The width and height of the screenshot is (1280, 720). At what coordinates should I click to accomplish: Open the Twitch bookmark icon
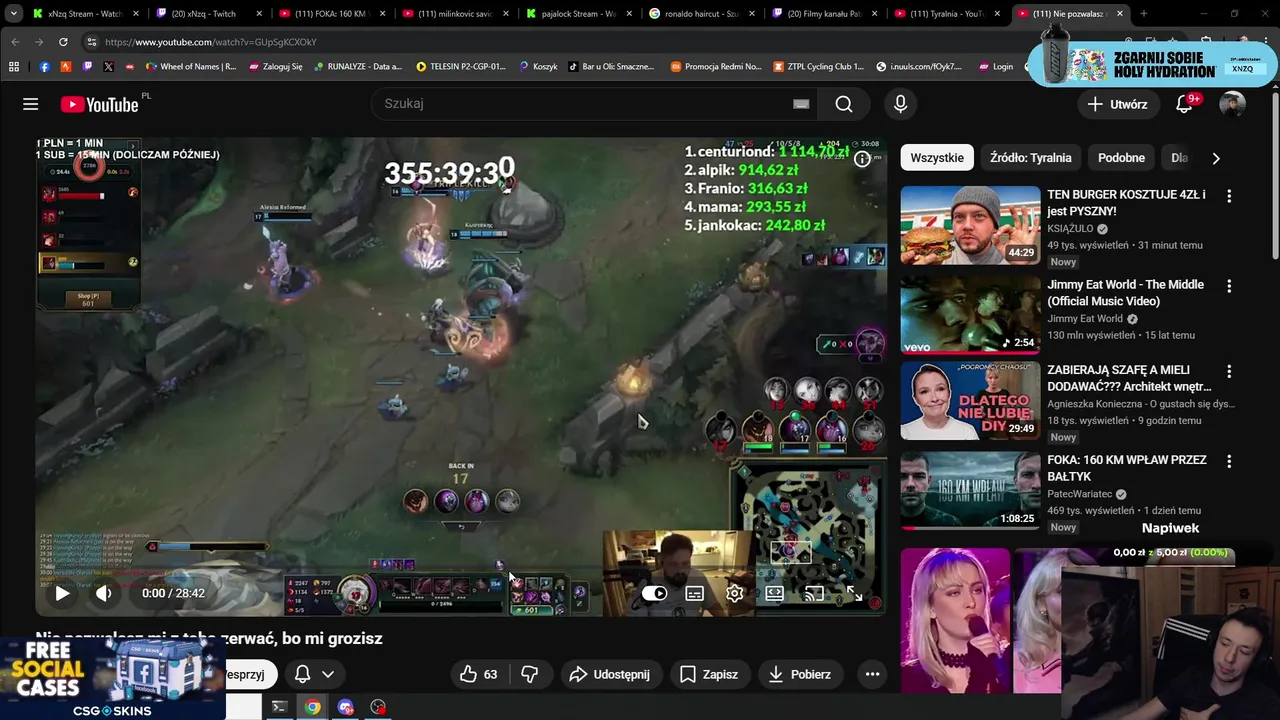tap(87, 66)
